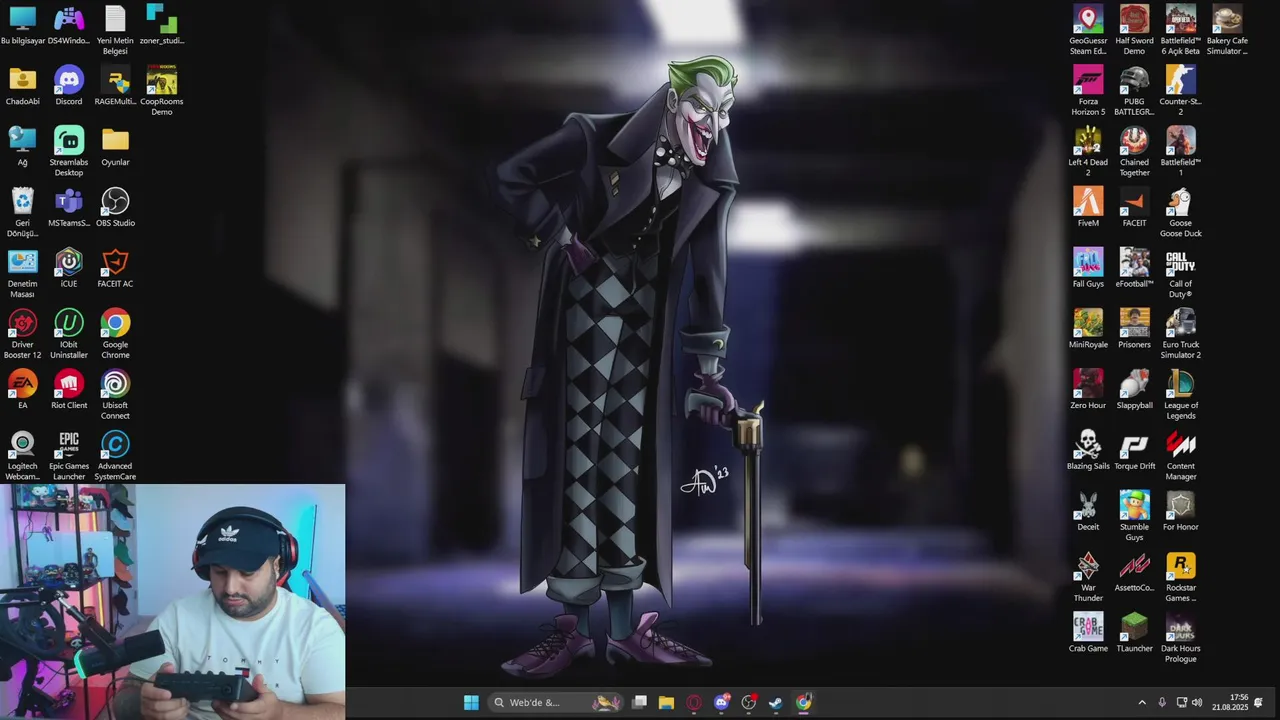Launch Fall Guys shortcut
The width and height of the screenshot is (1280, 720).
(x=1088, y=269)
